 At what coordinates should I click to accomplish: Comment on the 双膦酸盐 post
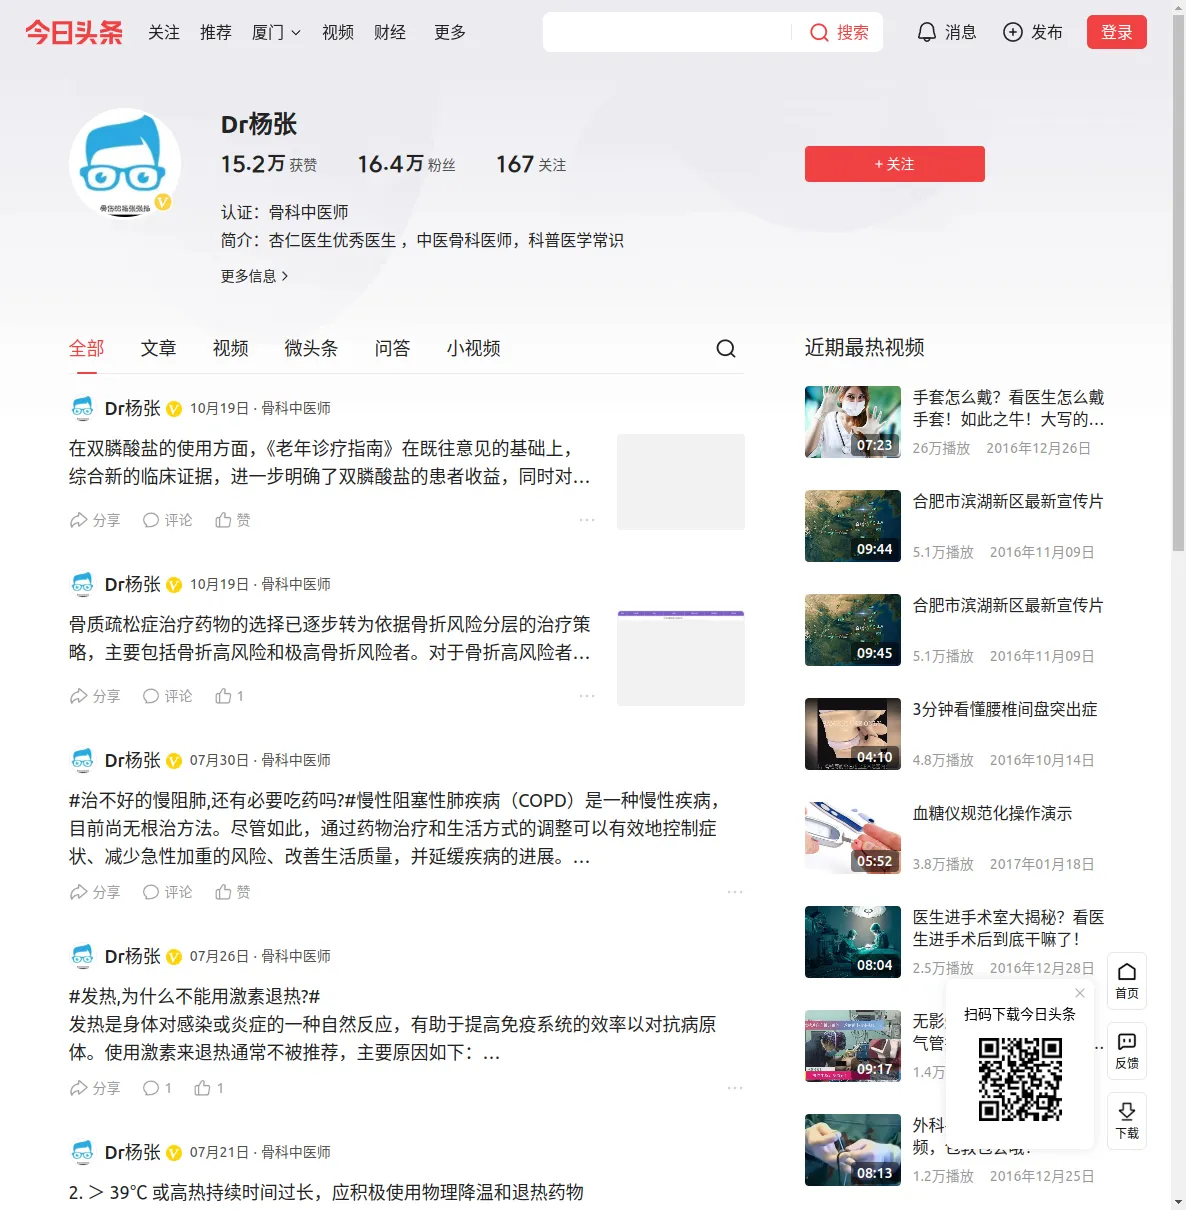(x=167, y=520)
